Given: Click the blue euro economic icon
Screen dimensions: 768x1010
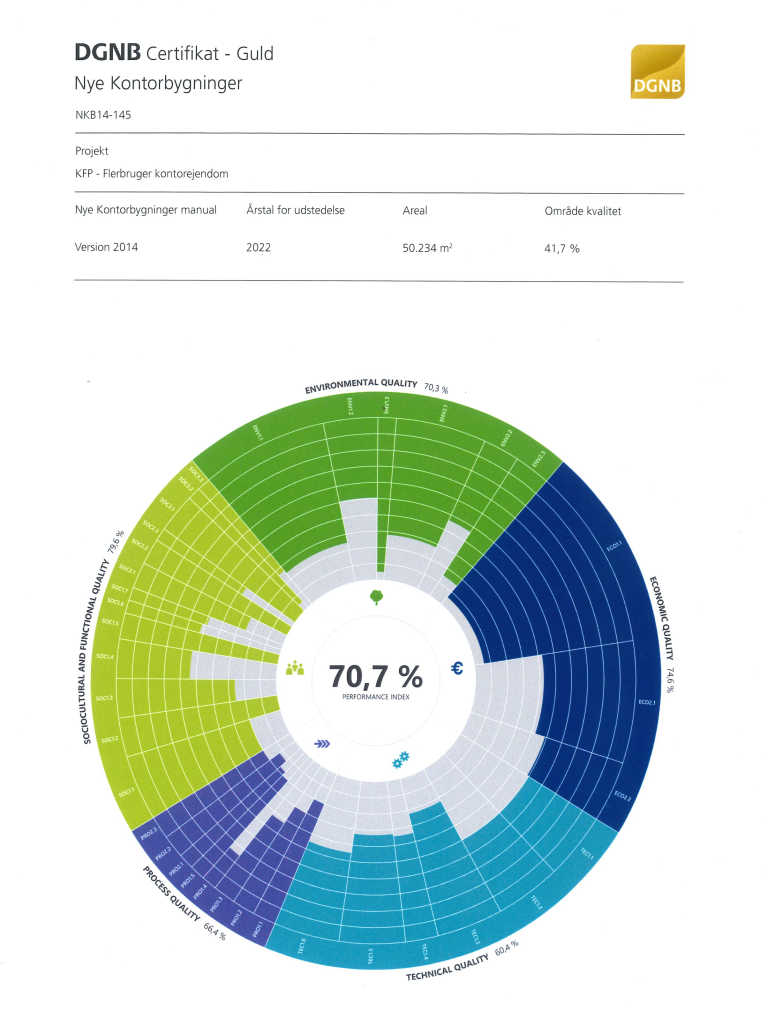Looking at the screenshot, I should (457, 669).
